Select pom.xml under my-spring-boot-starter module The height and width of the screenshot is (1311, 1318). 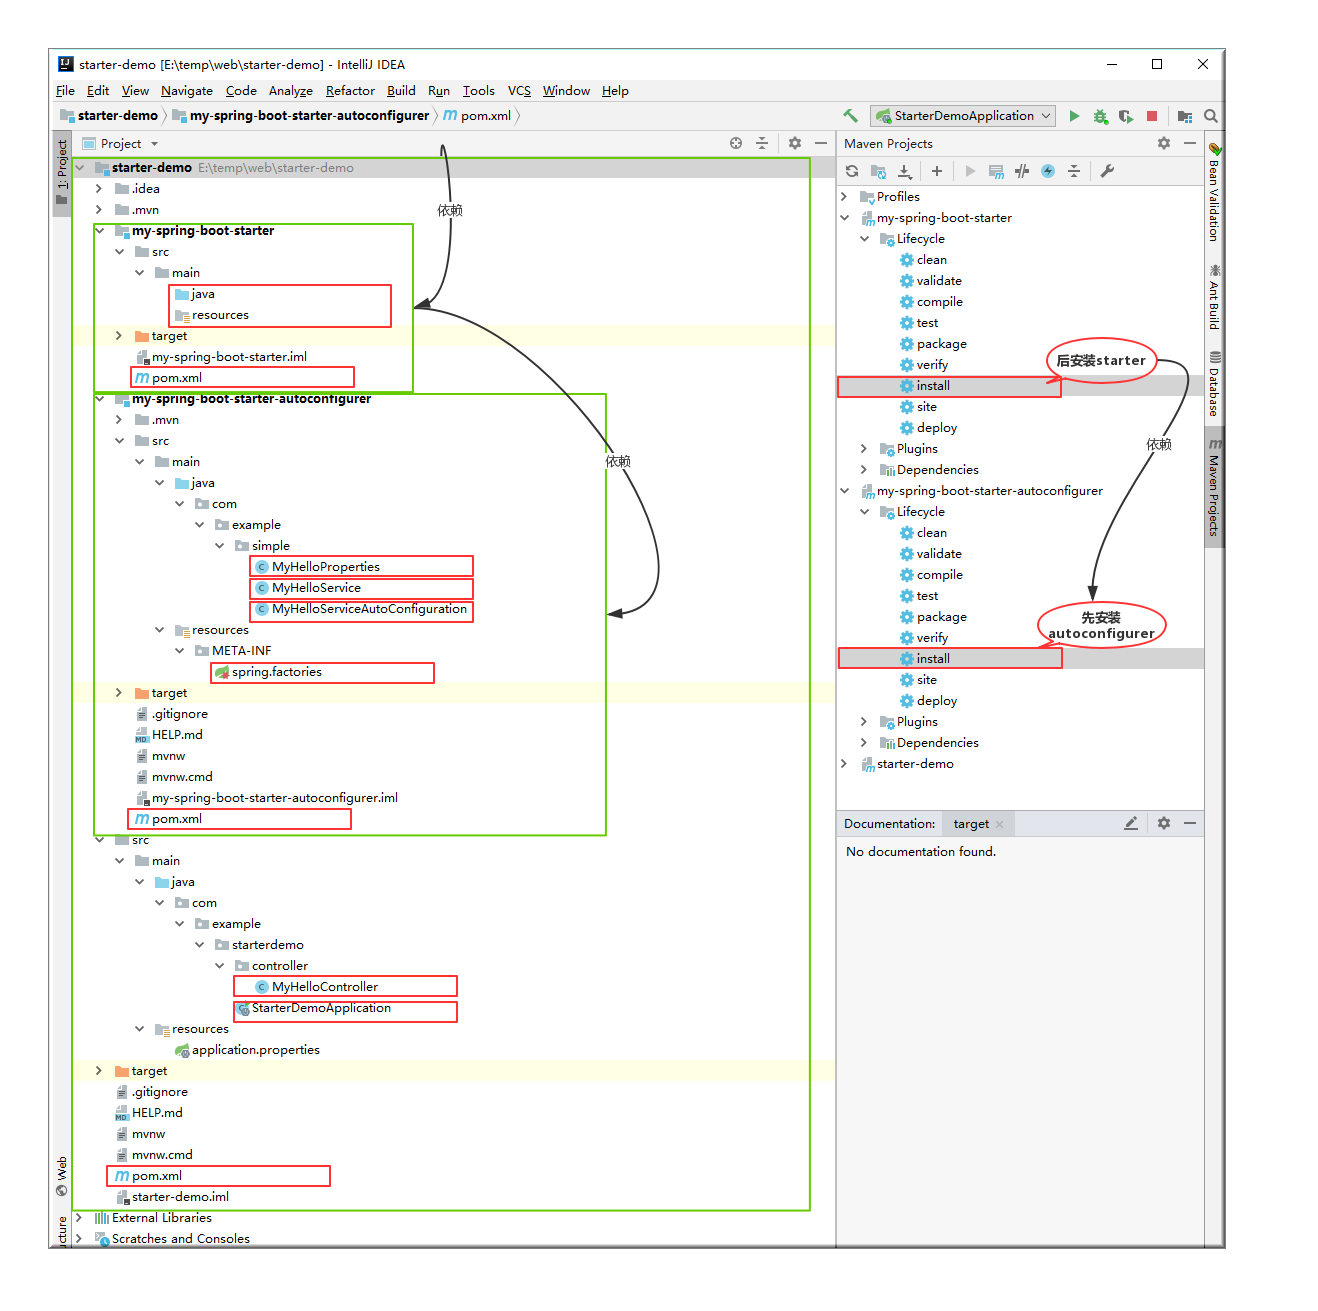tap(168, 378)
